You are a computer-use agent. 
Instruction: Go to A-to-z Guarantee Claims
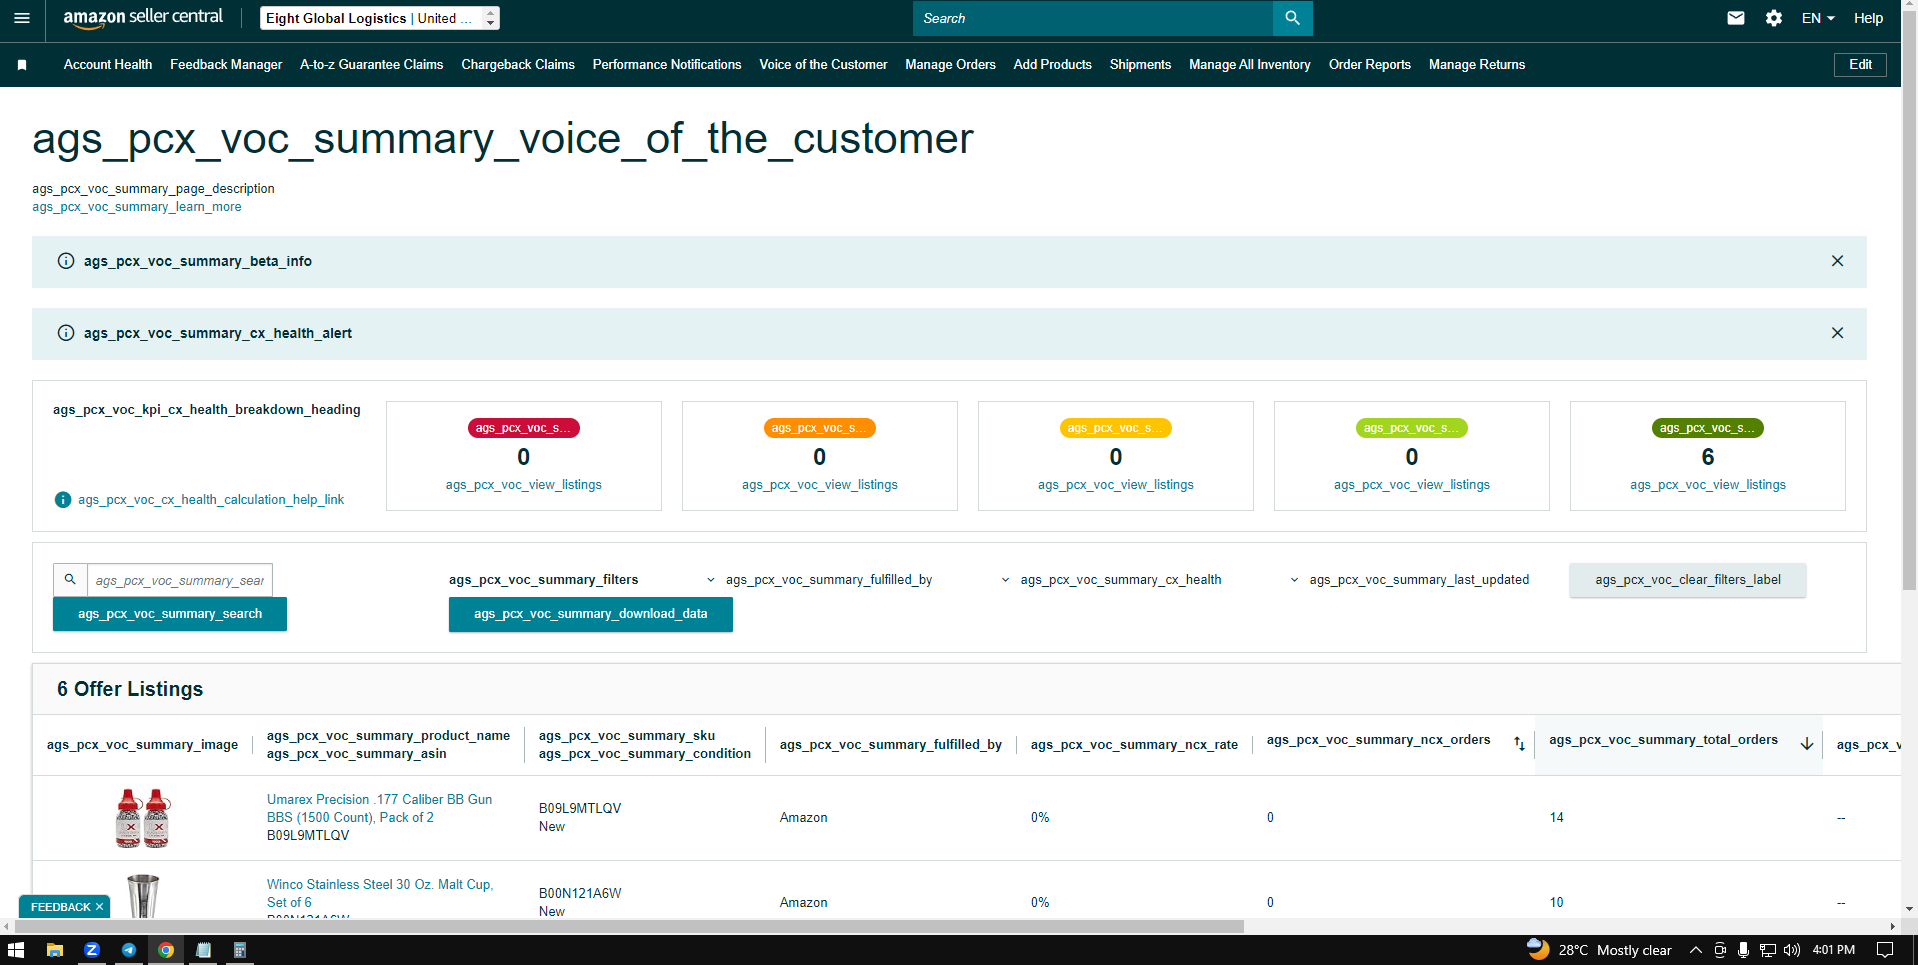pyautogui.click(x=372, y=65)
